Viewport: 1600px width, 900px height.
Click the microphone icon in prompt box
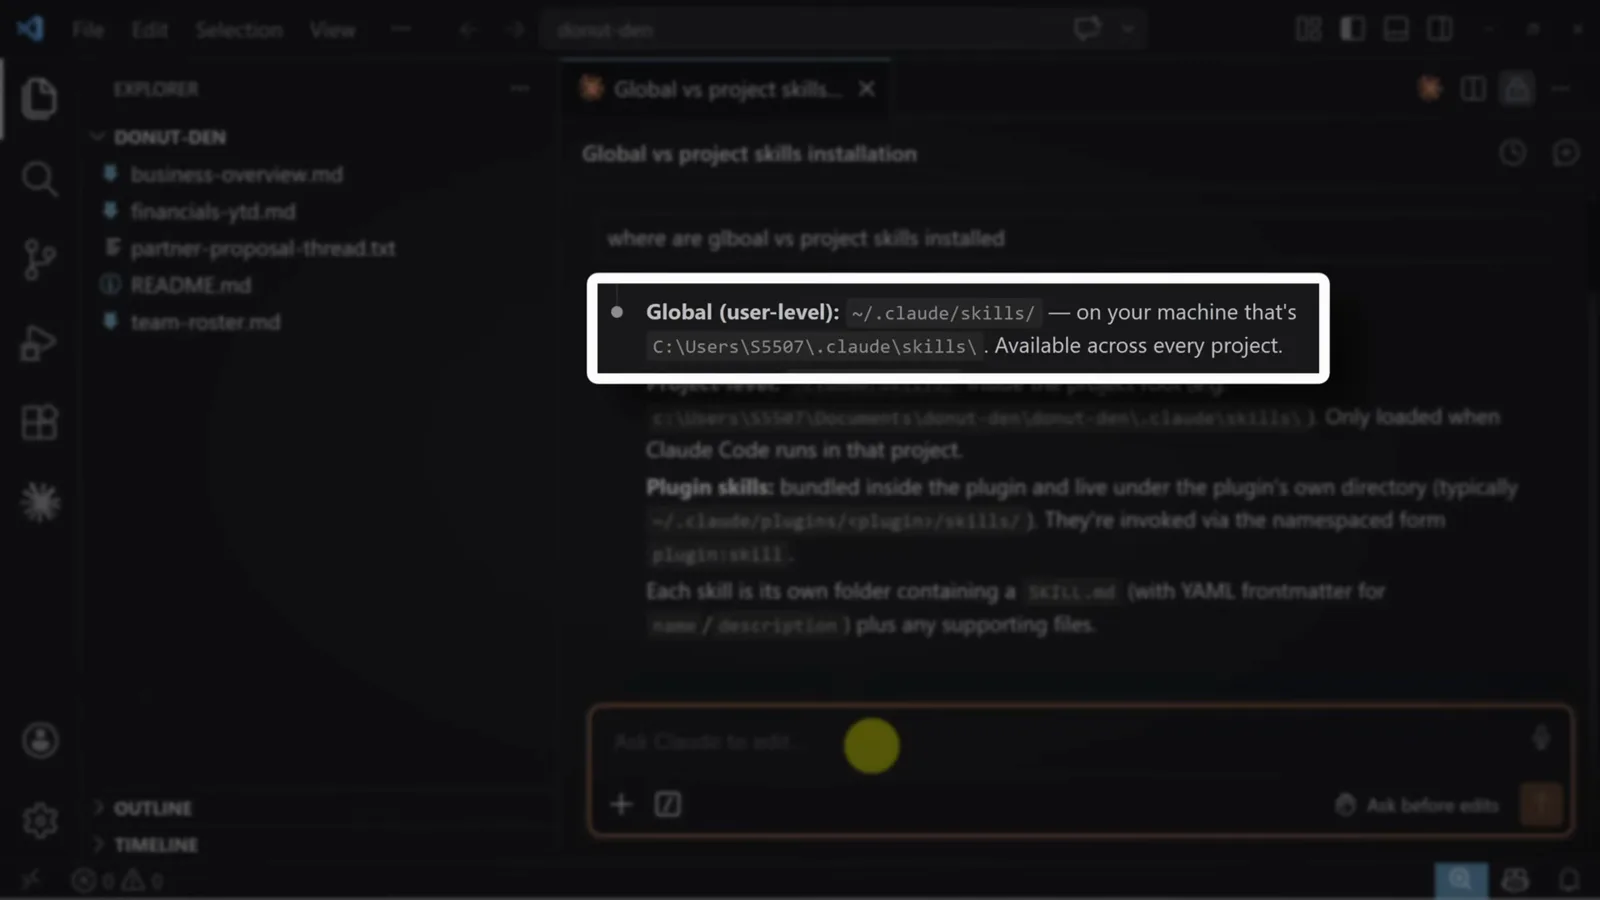pos(1541,738)
